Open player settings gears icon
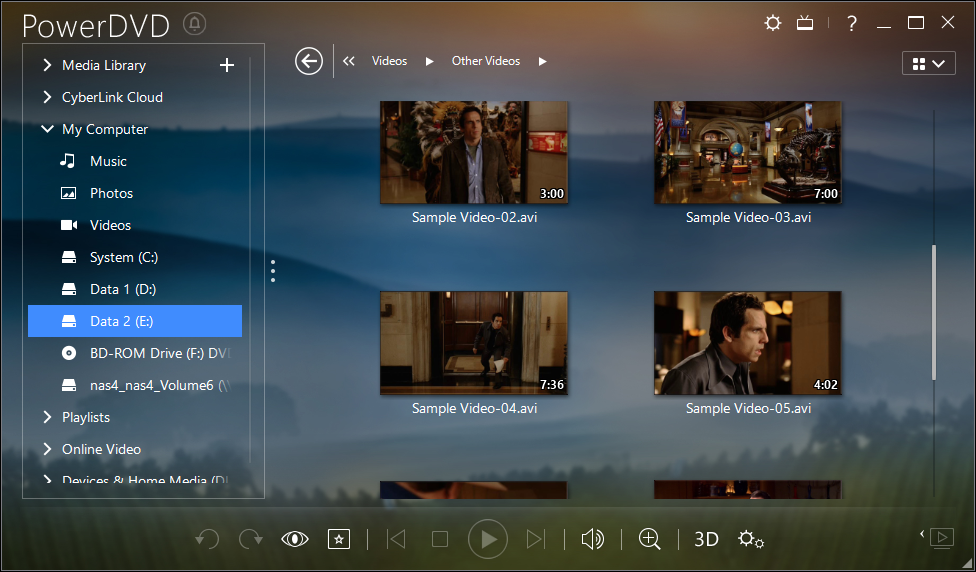 [751, 539]
